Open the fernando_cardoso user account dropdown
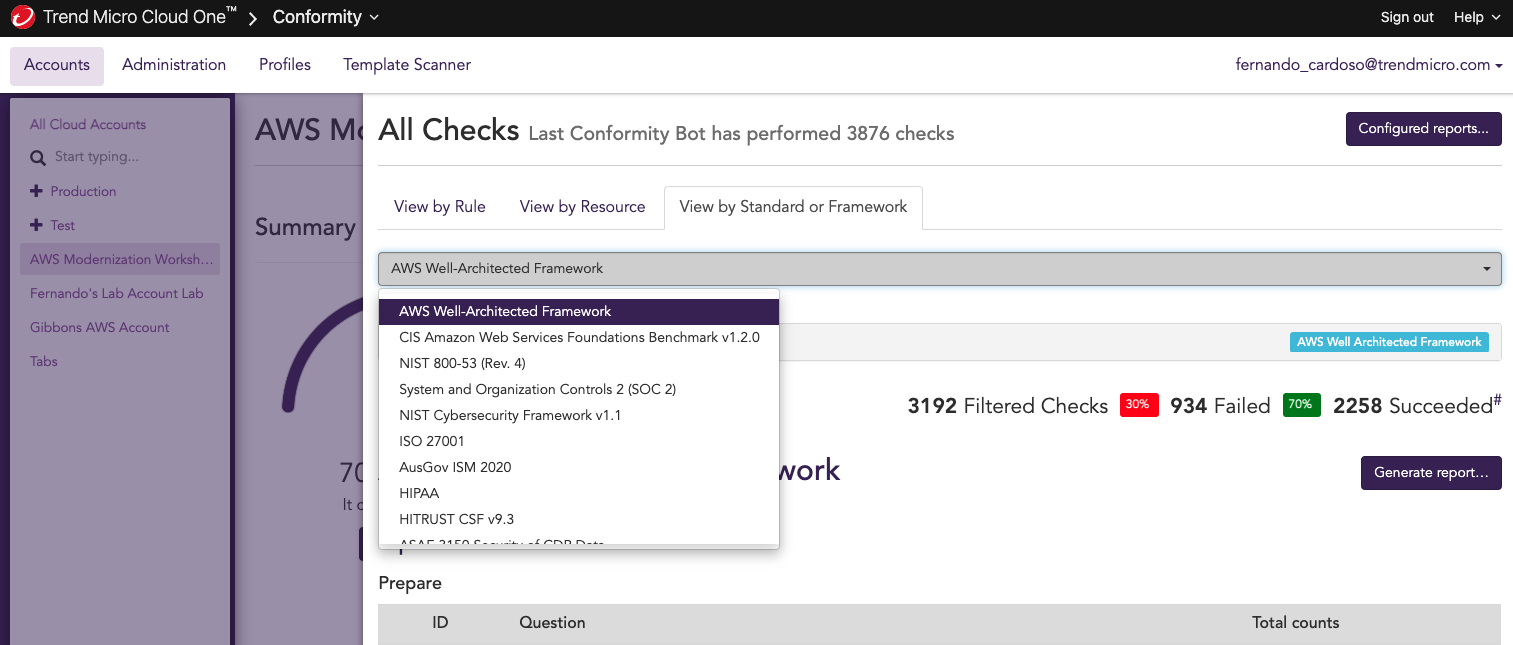This screenshot has height=645, width=1513. coord(1369,65)
